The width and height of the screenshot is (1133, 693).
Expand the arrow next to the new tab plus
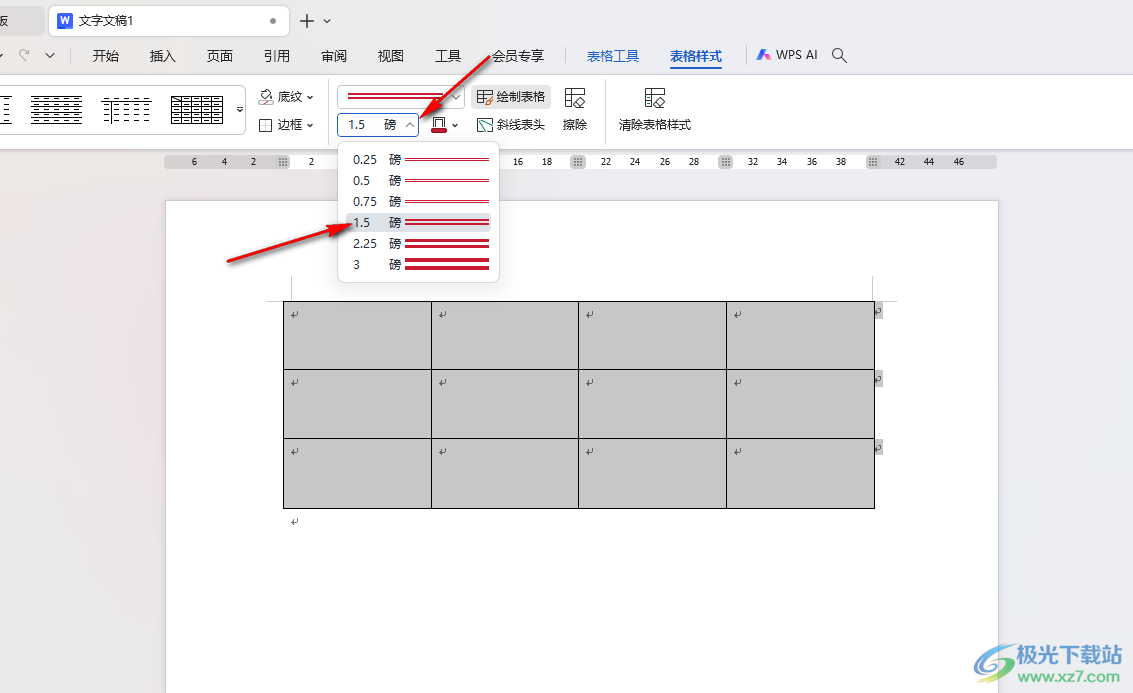327,22
